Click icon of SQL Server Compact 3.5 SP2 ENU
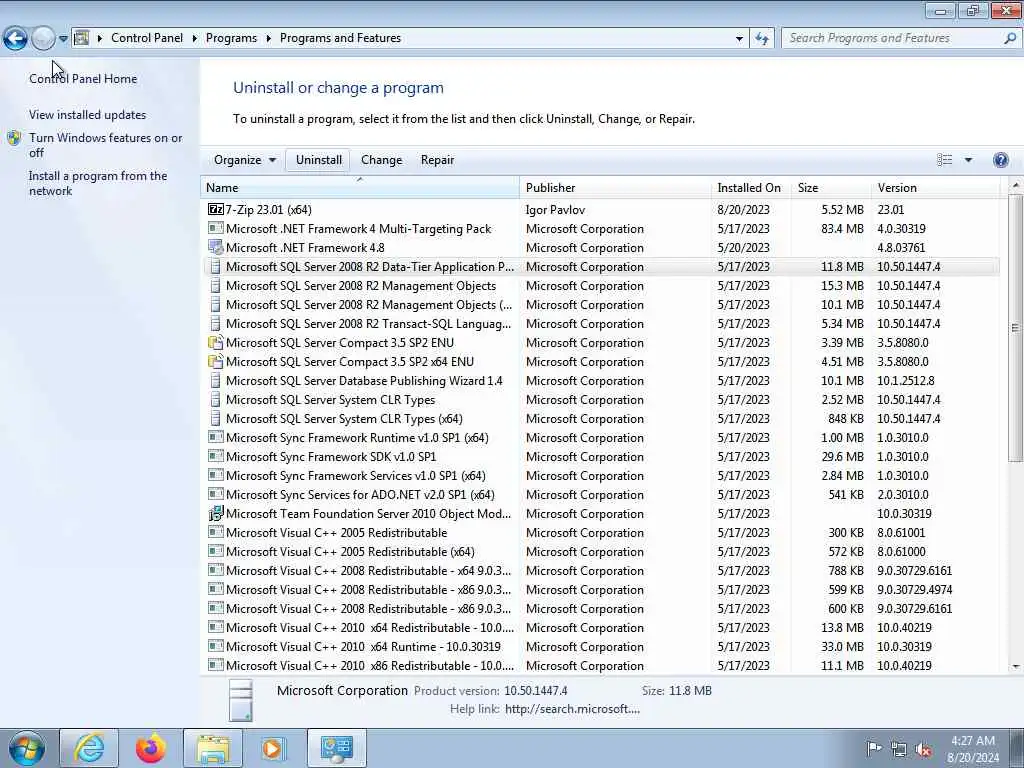 pyautogui.click(x=216, y=342)
